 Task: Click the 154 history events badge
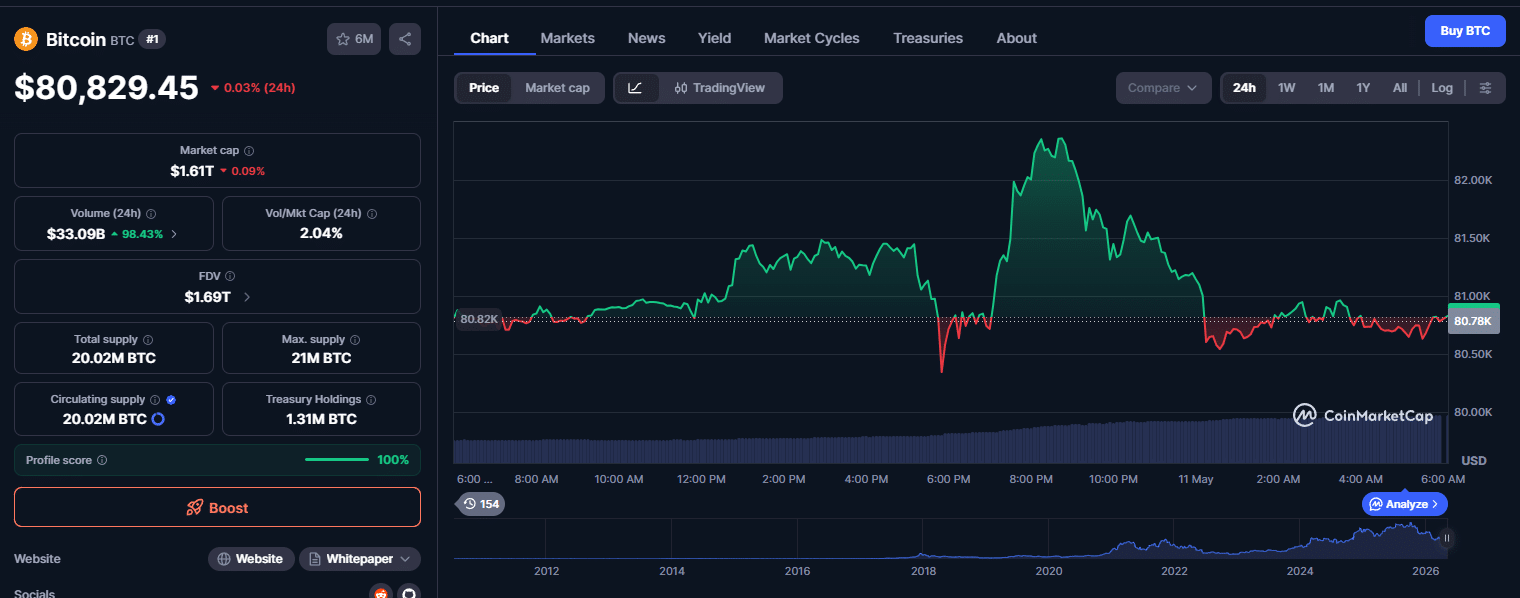point(481,504)
